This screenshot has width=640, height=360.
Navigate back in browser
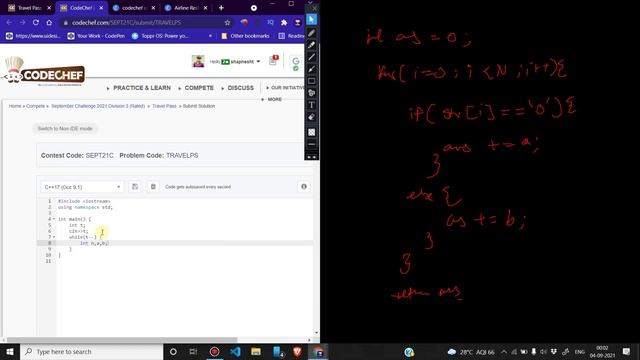tap(9, 22)
